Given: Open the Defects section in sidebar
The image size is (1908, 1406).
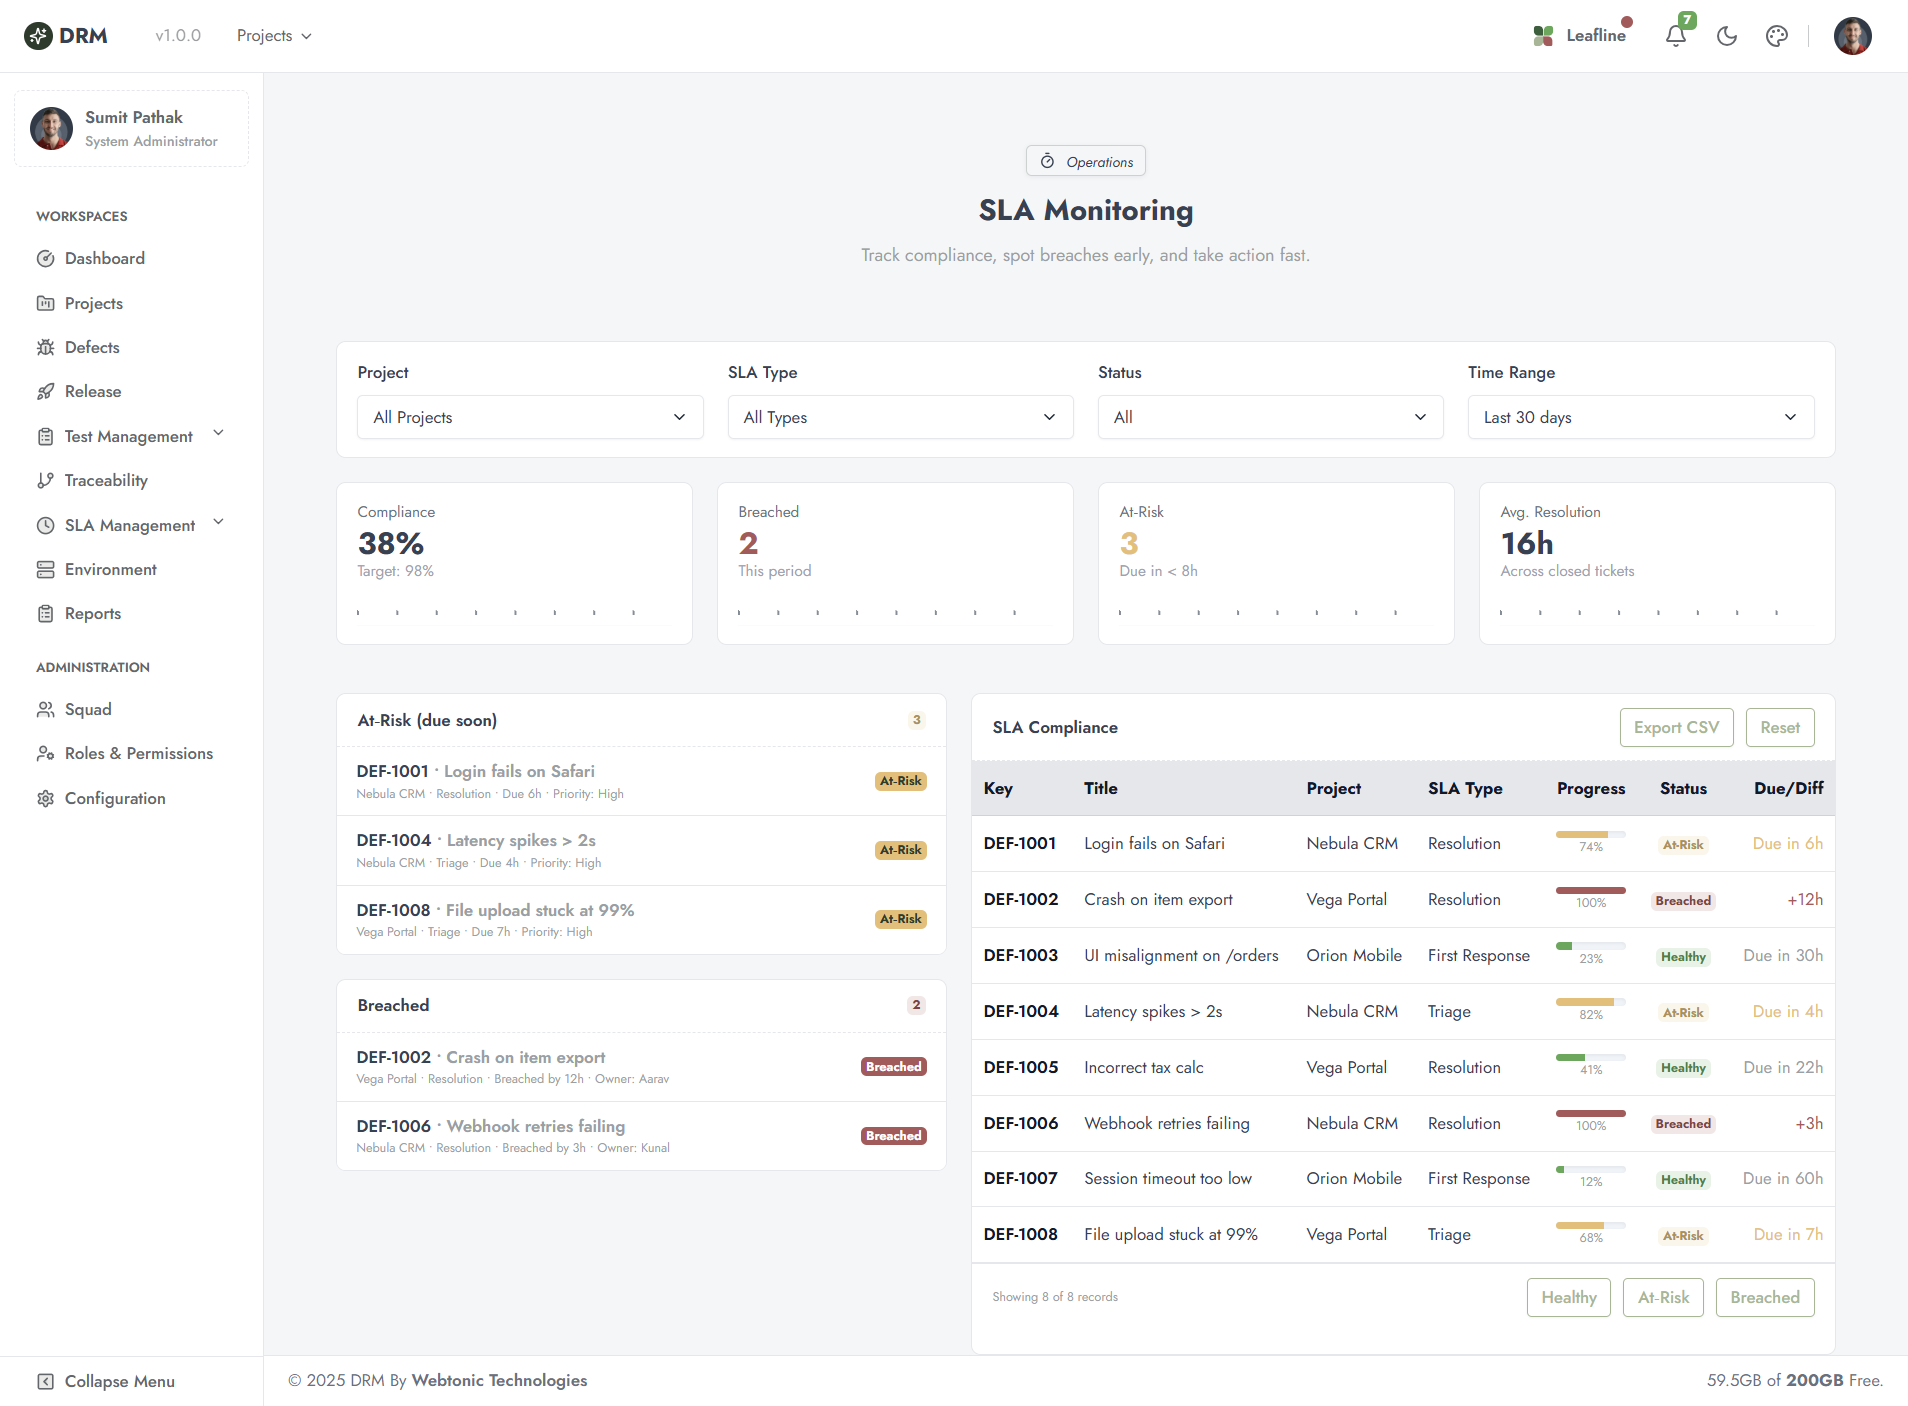Looking at the screenshot, I should [91, 347].
